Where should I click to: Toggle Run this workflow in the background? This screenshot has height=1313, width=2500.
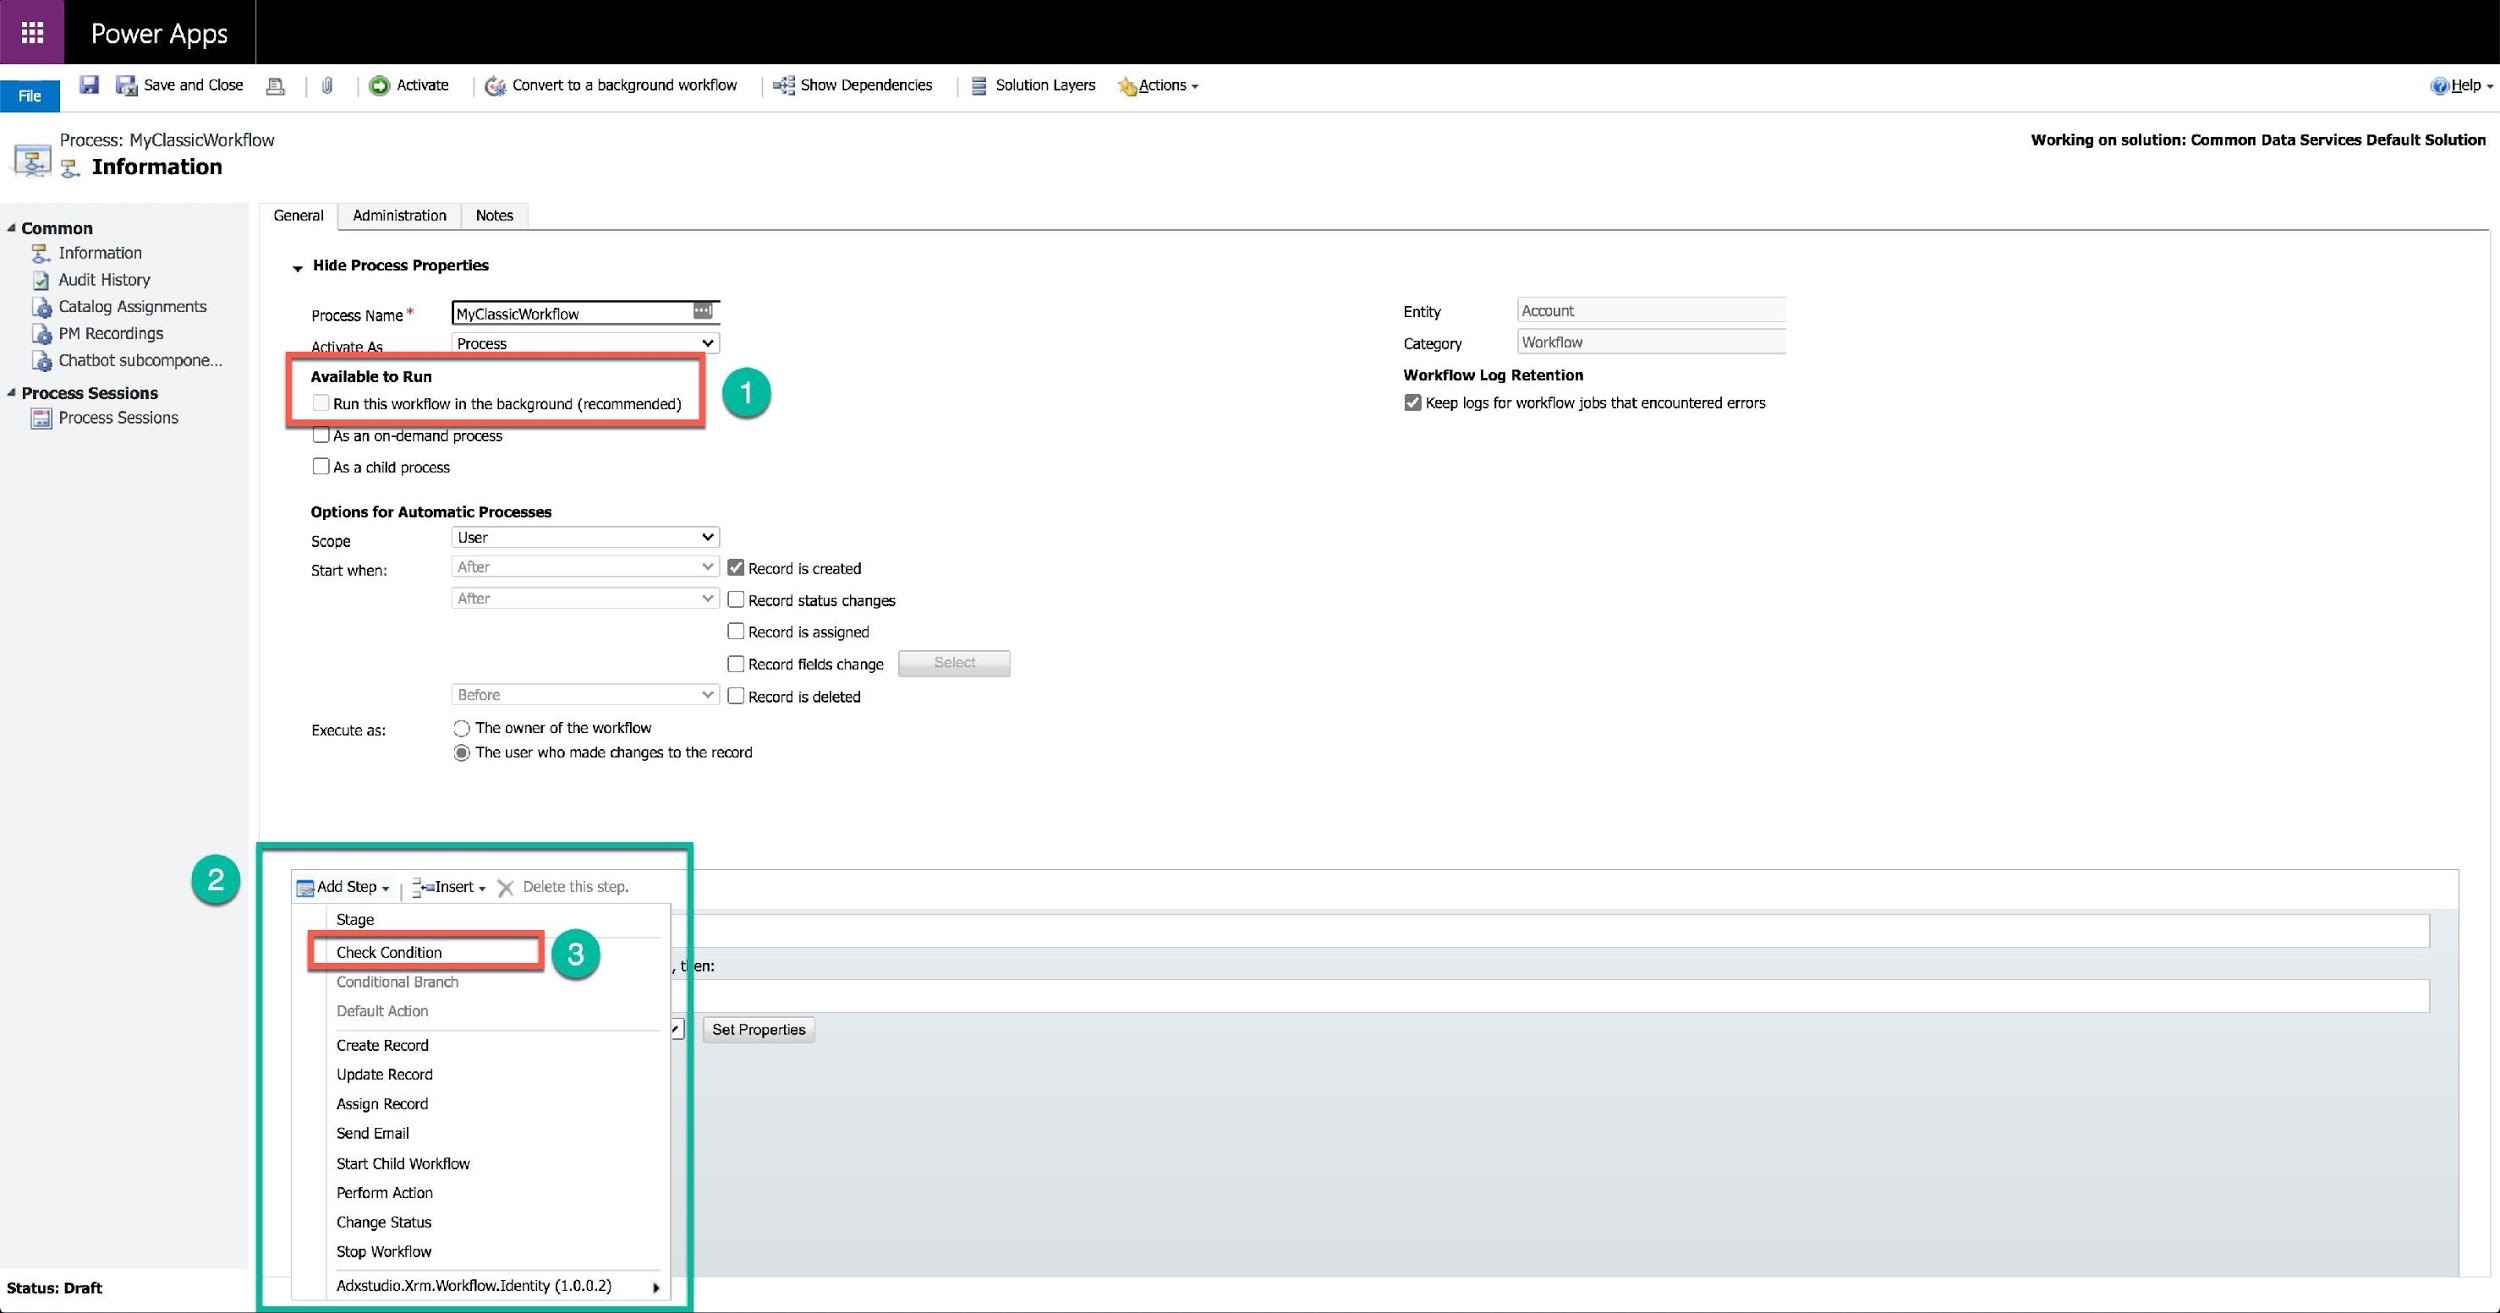point(322,403)
